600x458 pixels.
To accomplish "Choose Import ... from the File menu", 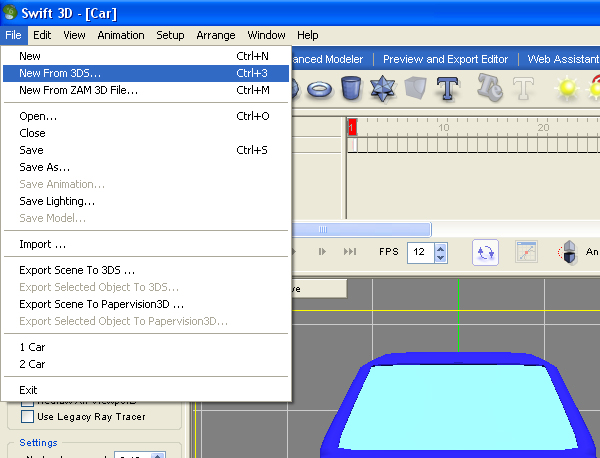I will (x=146, y=244).
